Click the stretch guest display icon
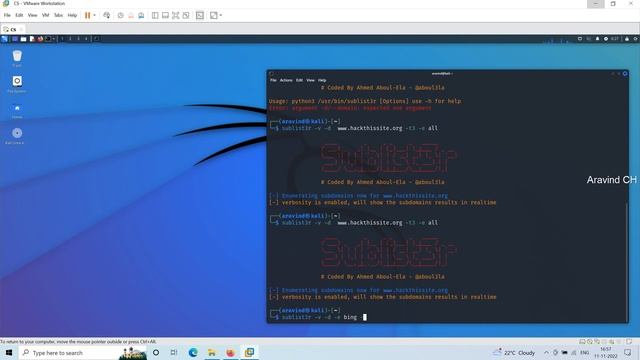 (214, 16)
